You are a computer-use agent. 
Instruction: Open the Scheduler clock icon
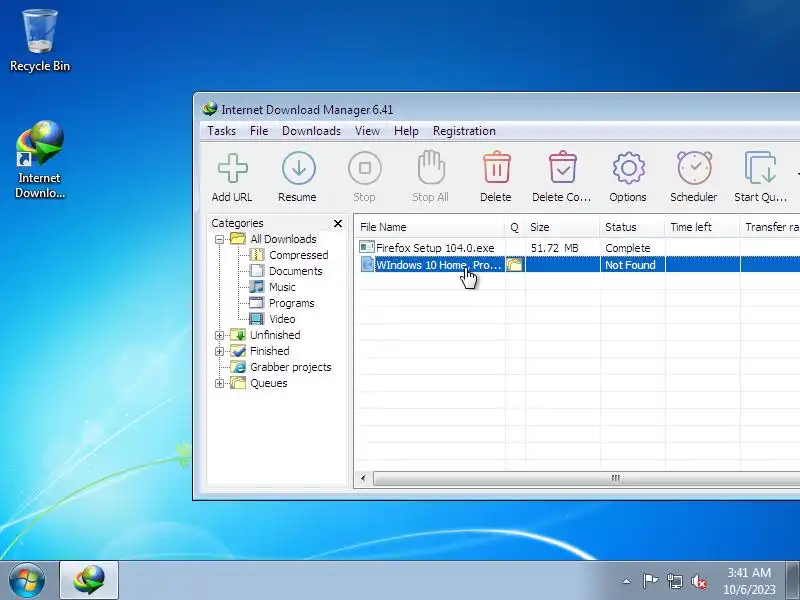pyautogui.click(x=694, y=167)
